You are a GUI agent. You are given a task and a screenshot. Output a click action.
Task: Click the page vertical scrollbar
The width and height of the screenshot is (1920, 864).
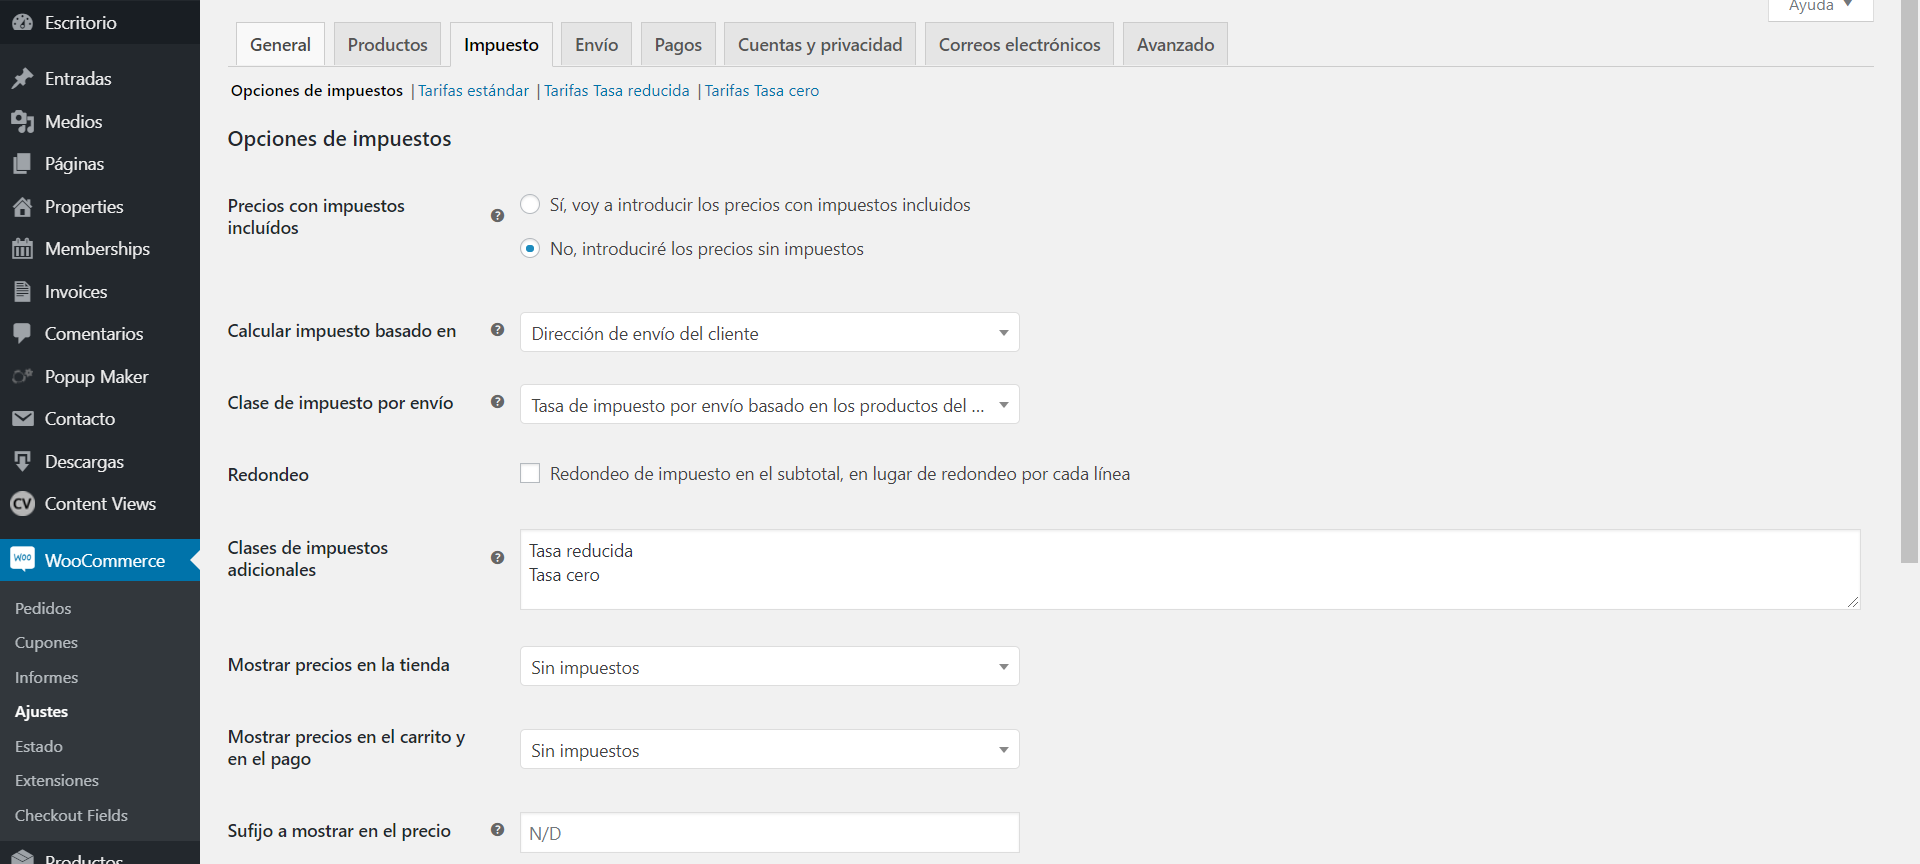point(1909,300)
